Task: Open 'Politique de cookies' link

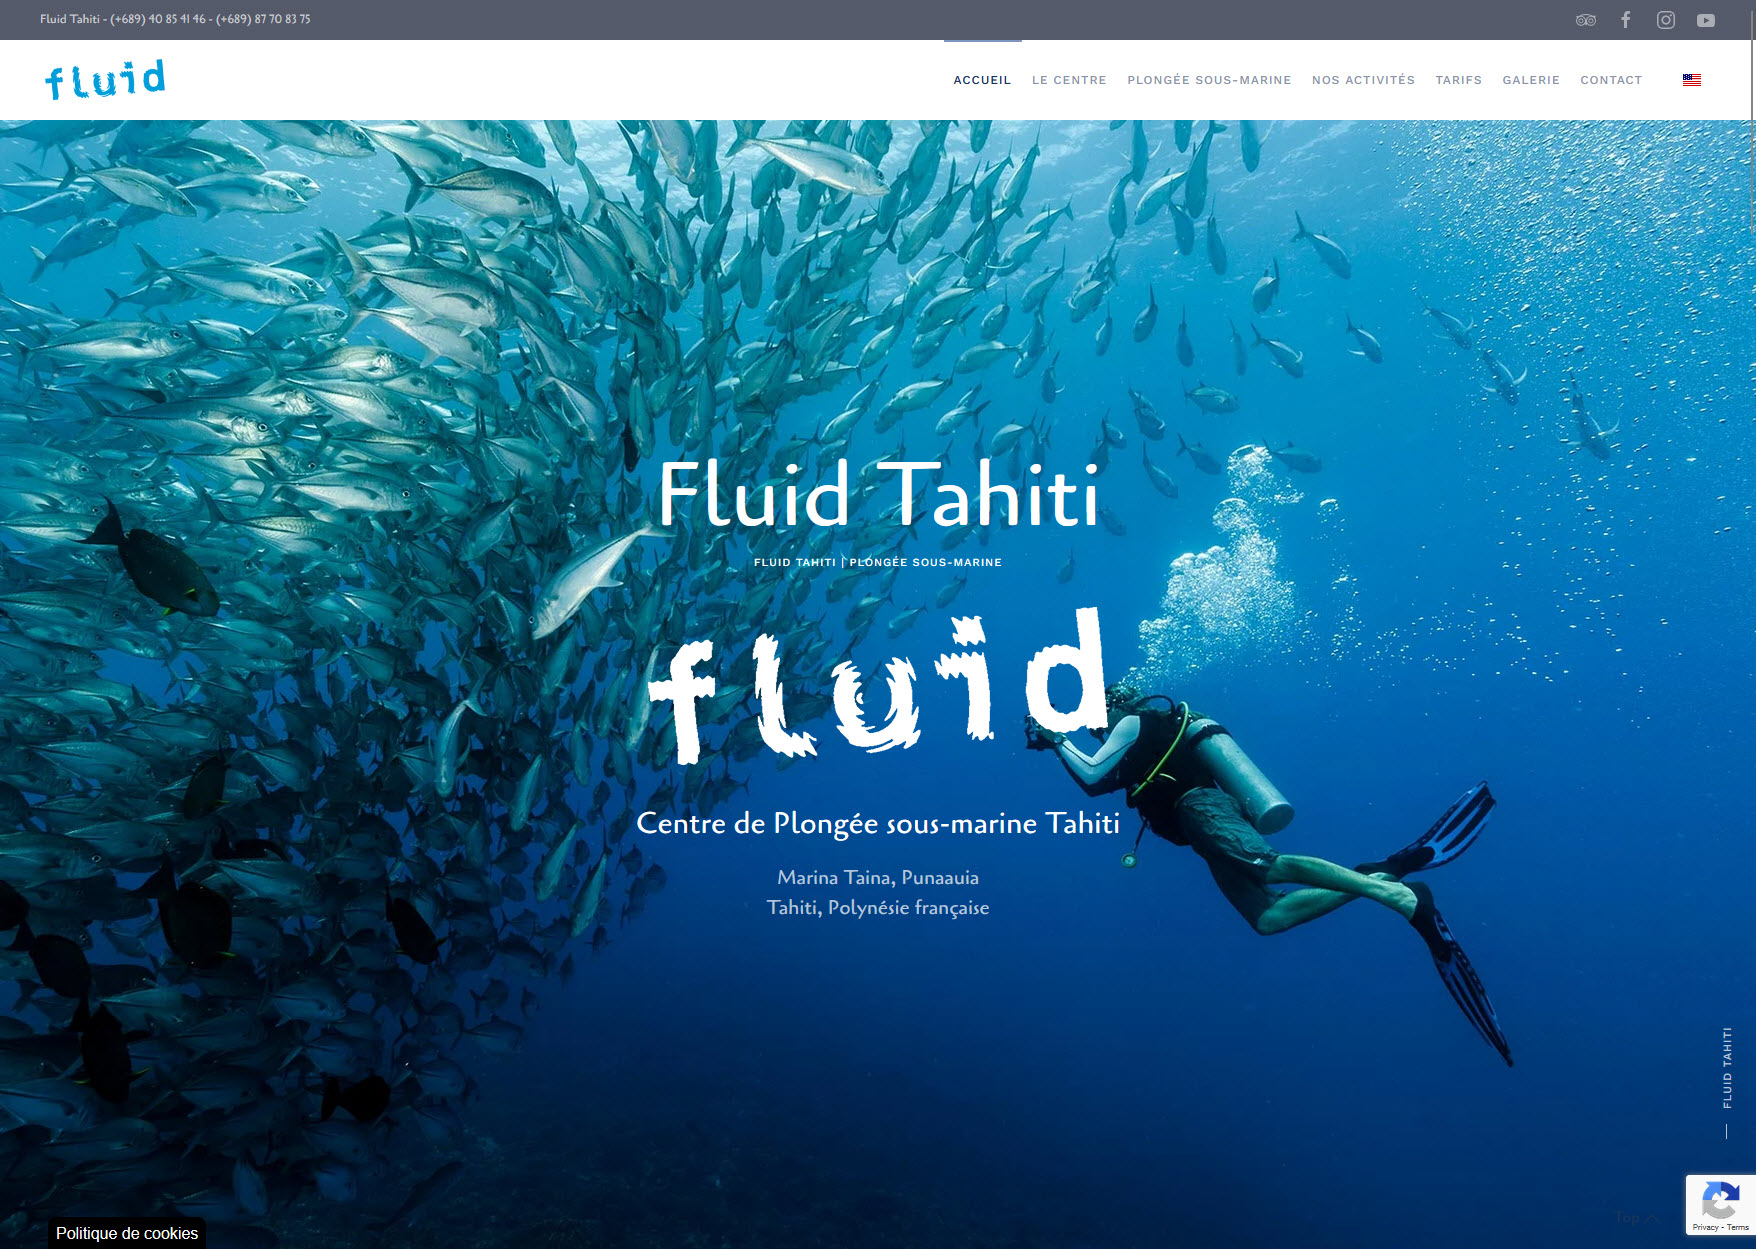Action: (126, 1234)
